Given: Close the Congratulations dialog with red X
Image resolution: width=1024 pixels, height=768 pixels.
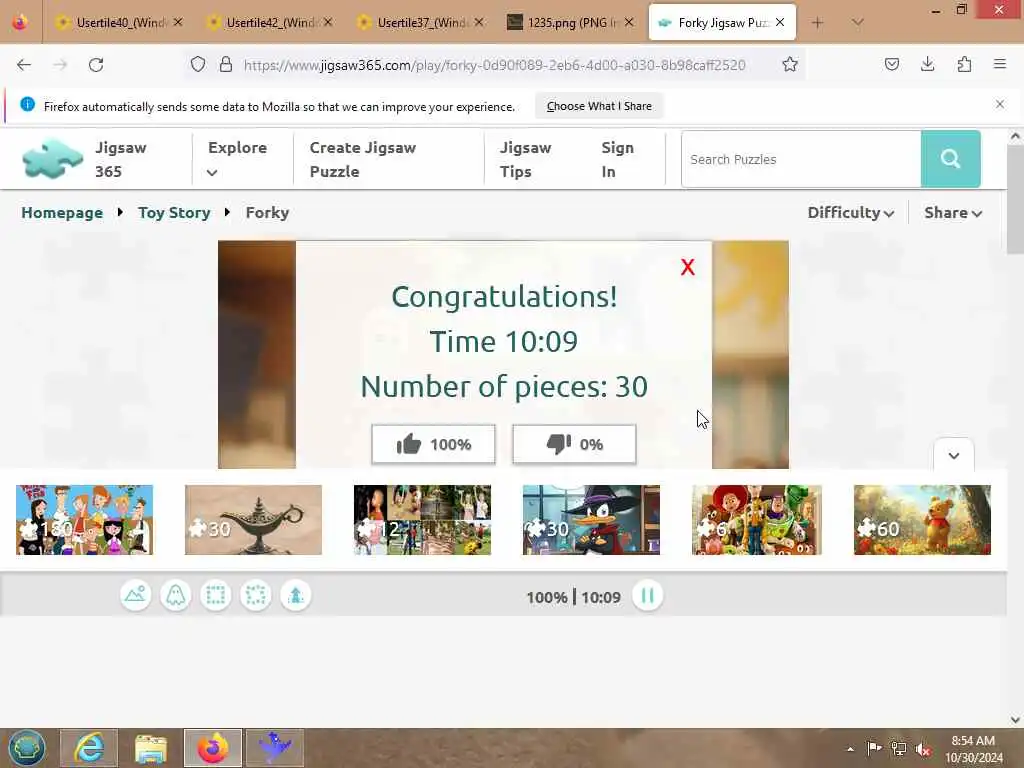Looking at the screenshot, I should [687, 267].
